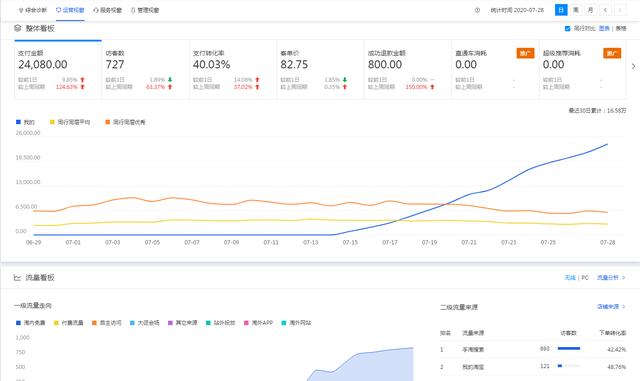Go to the next date with right arrow
The height and width of the screenshot is (381, 640).
[620, 10]
